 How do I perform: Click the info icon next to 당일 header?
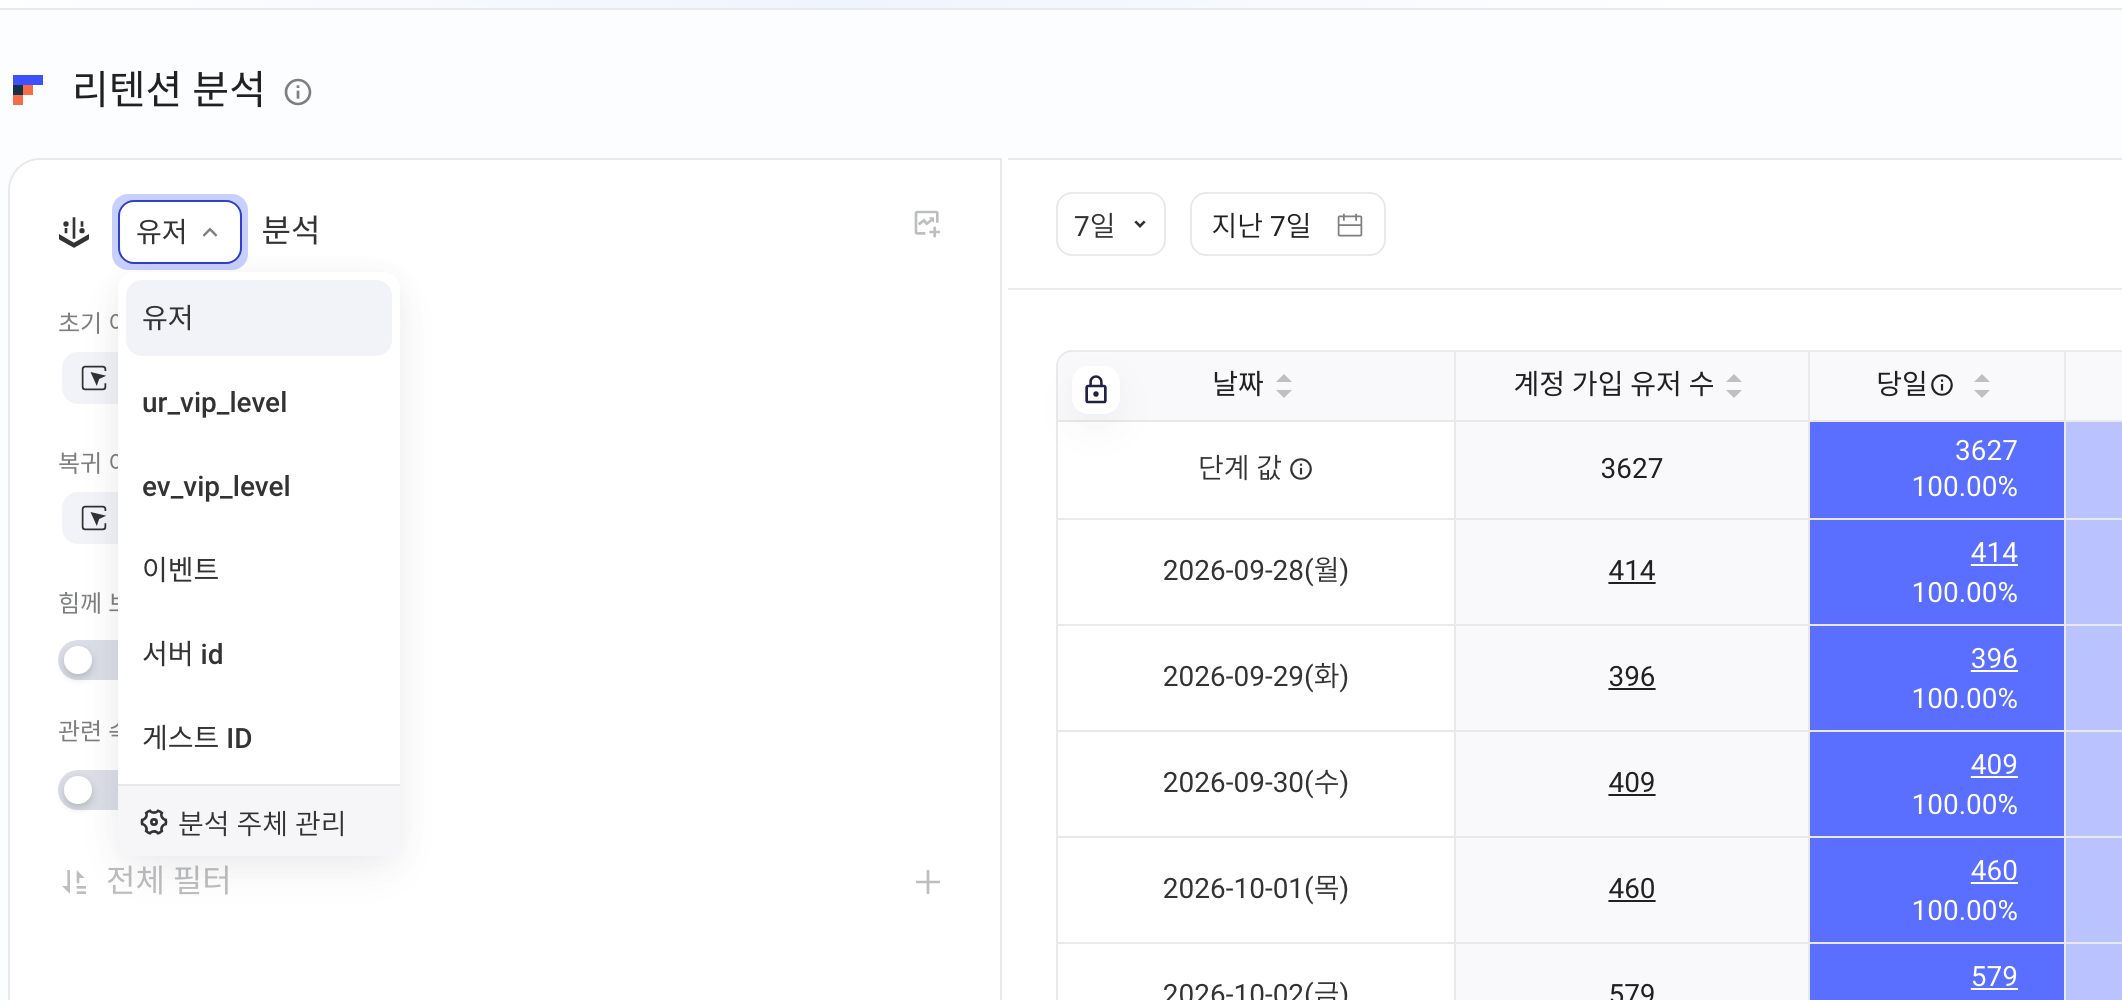(1942, 385)
